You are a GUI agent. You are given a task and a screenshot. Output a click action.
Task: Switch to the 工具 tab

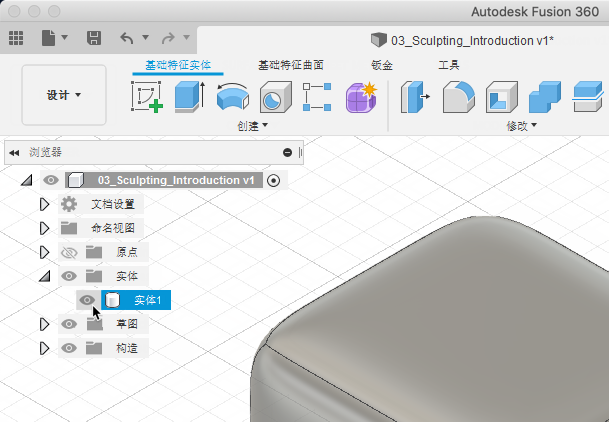449,65
